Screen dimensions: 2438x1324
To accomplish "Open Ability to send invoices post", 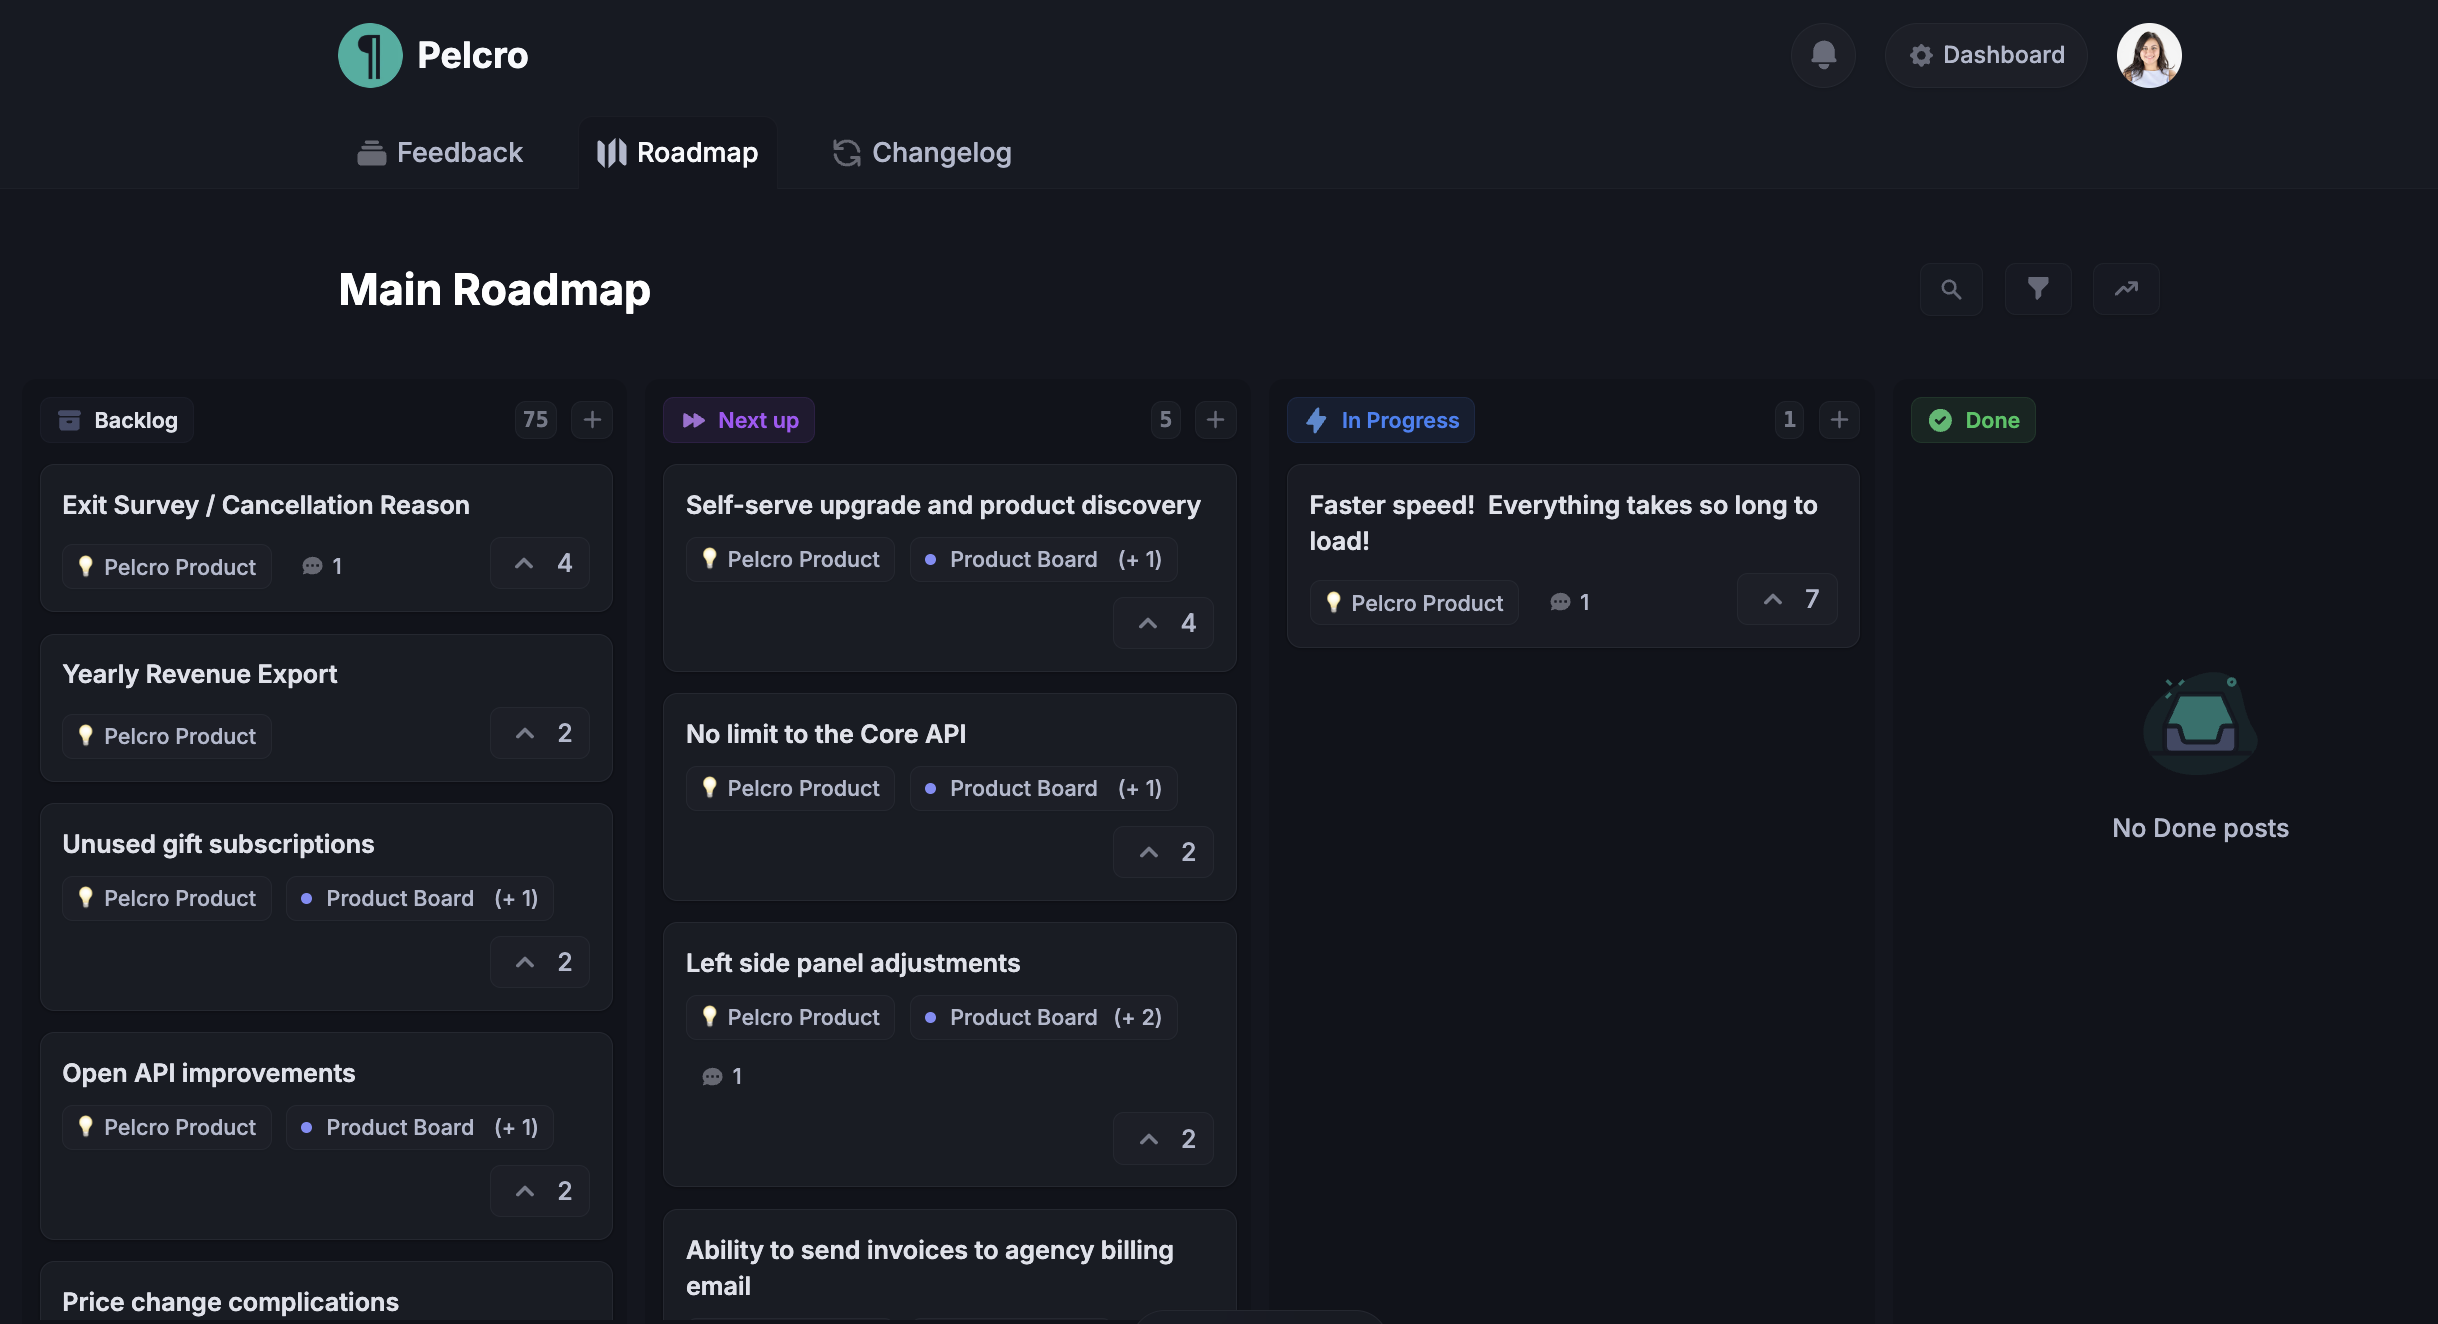I will 930,1268.
